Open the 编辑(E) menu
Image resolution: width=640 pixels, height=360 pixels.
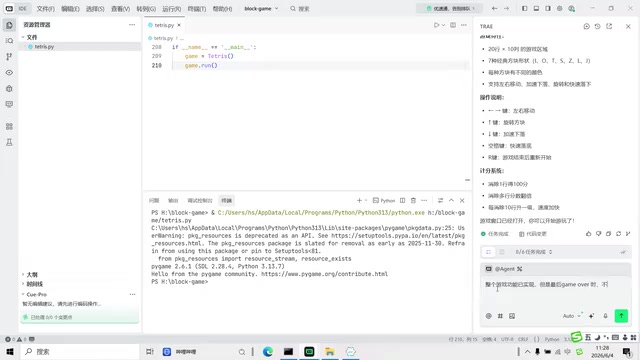[x=70, y=9]
